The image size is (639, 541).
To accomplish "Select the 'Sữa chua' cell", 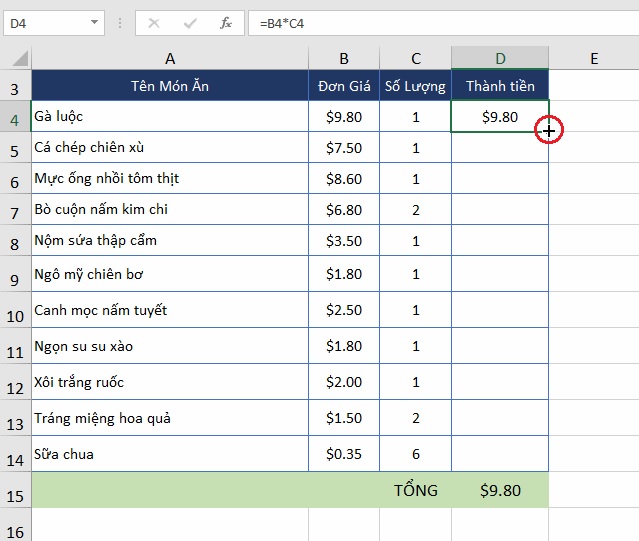I will click(x=170, y=453).
